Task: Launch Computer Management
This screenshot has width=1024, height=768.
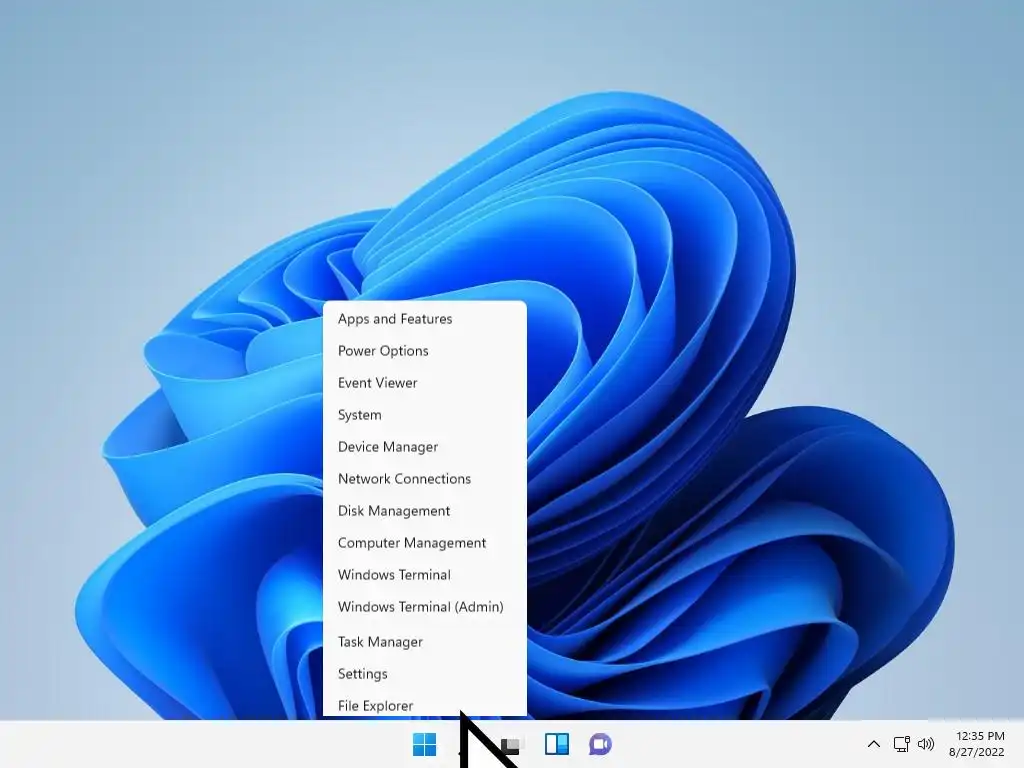Action: point(424,543)
